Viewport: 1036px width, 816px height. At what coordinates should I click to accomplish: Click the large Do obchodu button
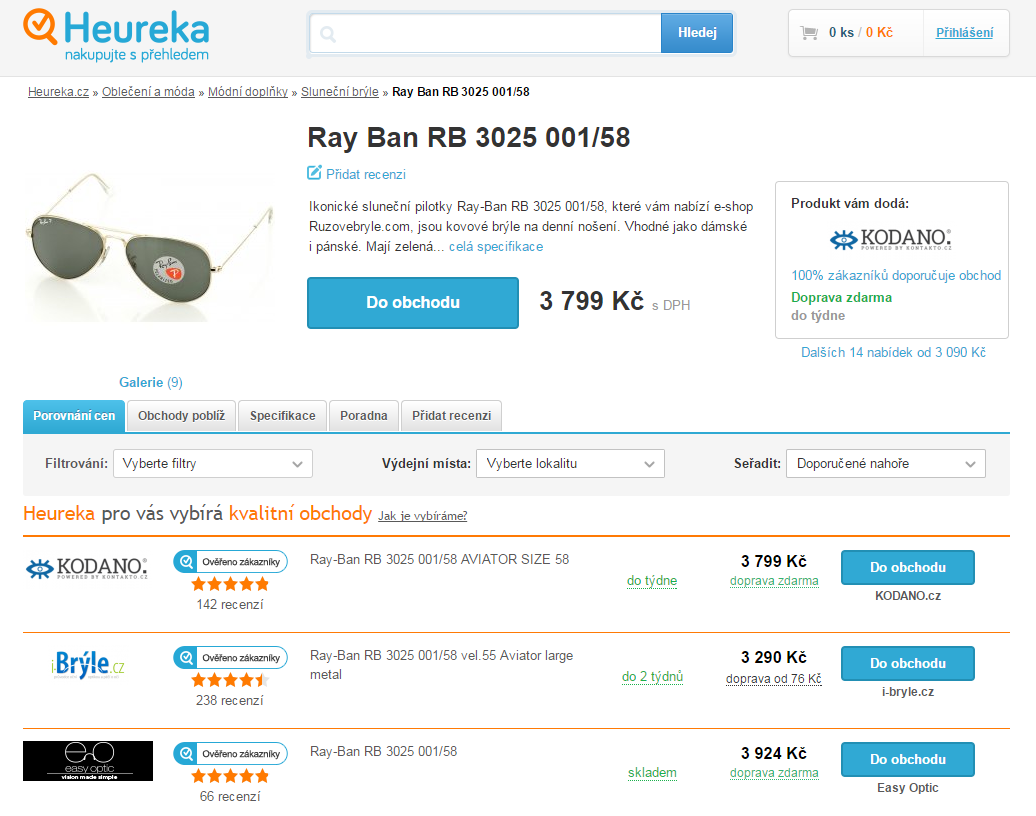[413, 303]
